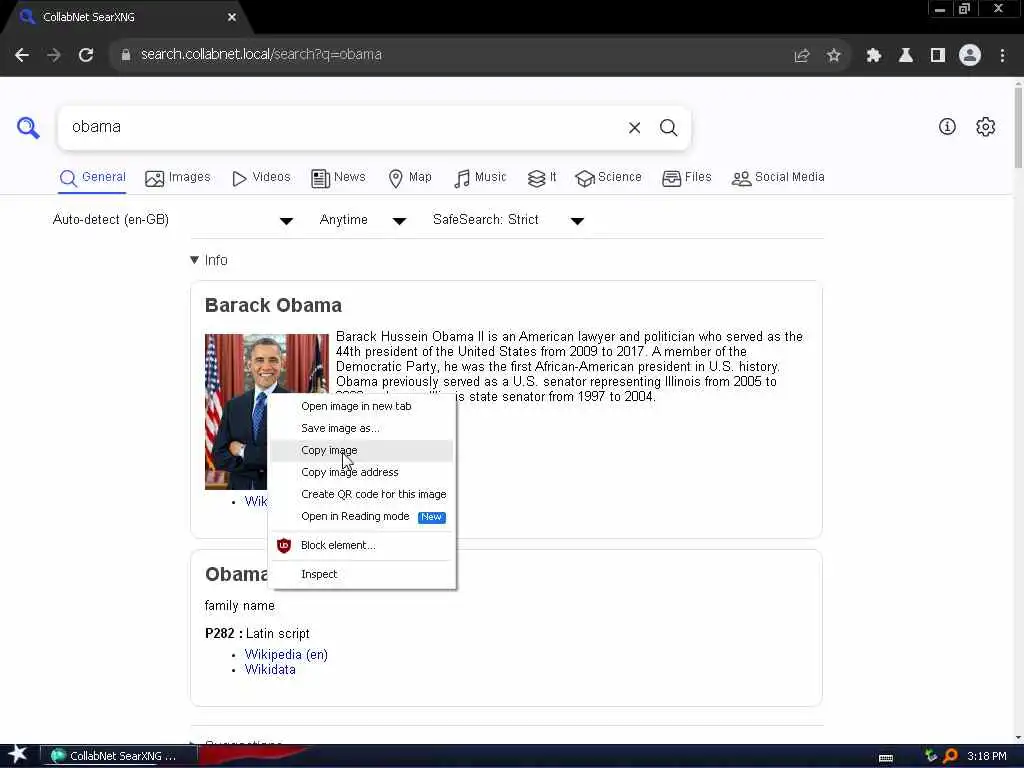Image resolution: width=1024 pixels, height=768 pixels.
Task: Clear the search query with the X
Action: tap(634, 128)
